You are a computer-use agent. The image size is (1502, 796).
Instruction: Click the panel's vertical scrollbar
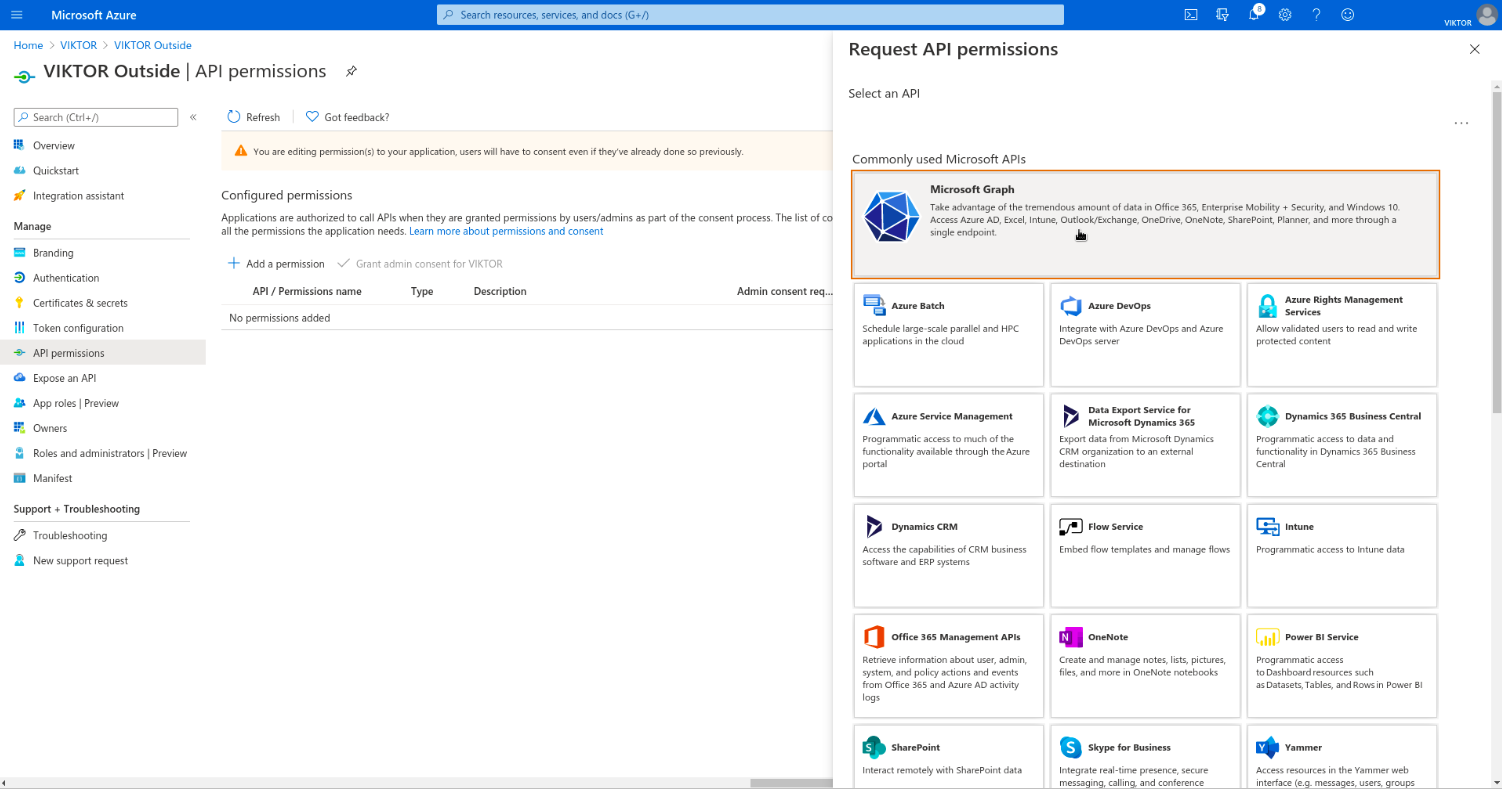click(x=1496, y=250)
